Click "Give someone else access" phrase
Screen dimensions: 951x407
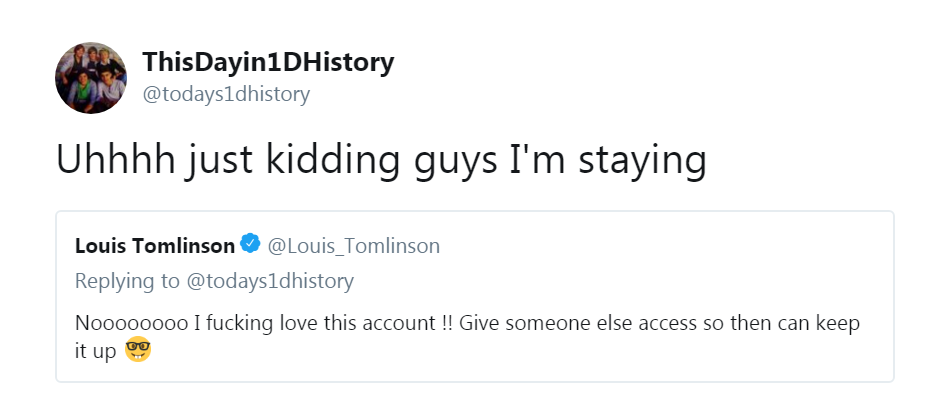pos(549,325)
